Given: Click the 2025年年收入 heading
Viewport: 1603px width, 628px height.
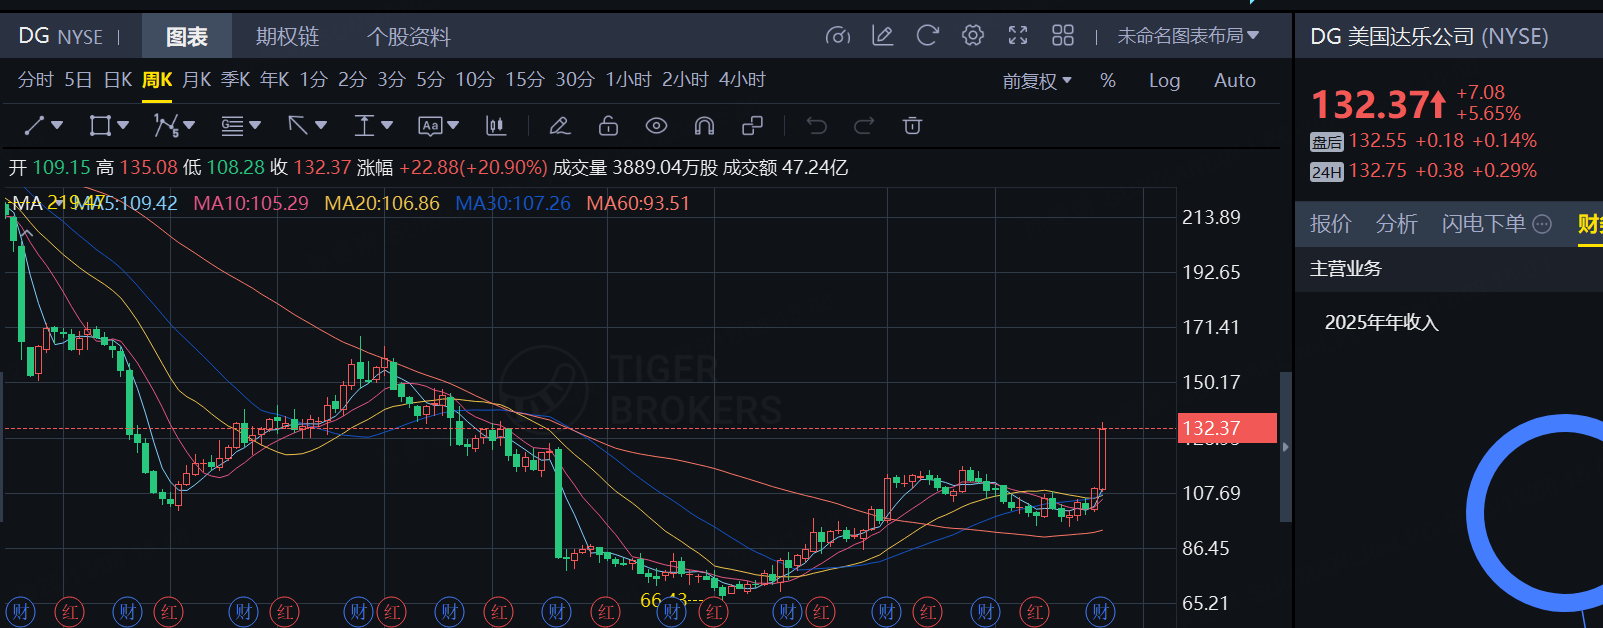Looking at the screenshot, I should (1381, 323).
